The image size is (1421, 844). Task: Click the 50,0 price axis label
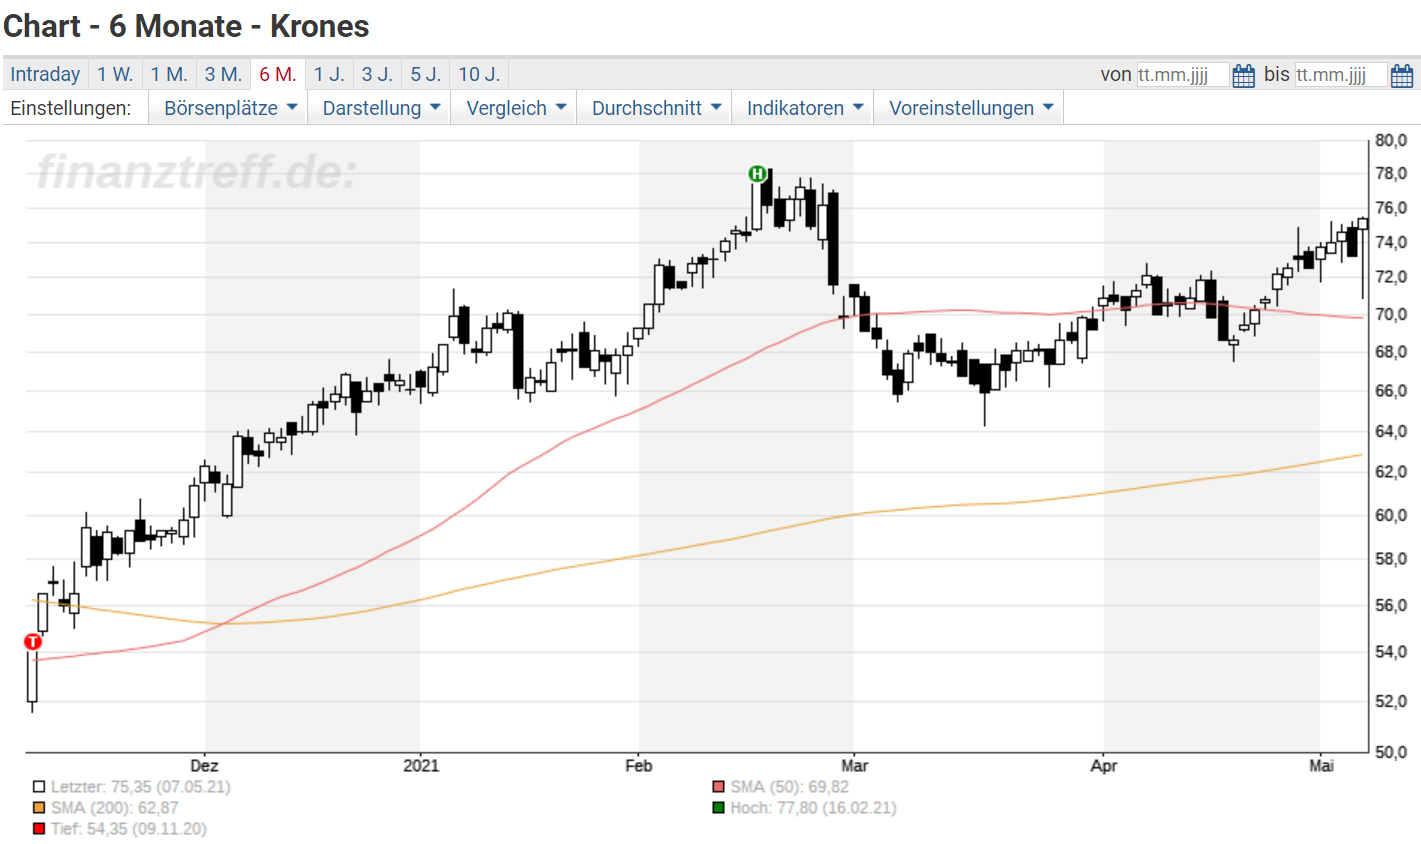[x=1391, y=752]
